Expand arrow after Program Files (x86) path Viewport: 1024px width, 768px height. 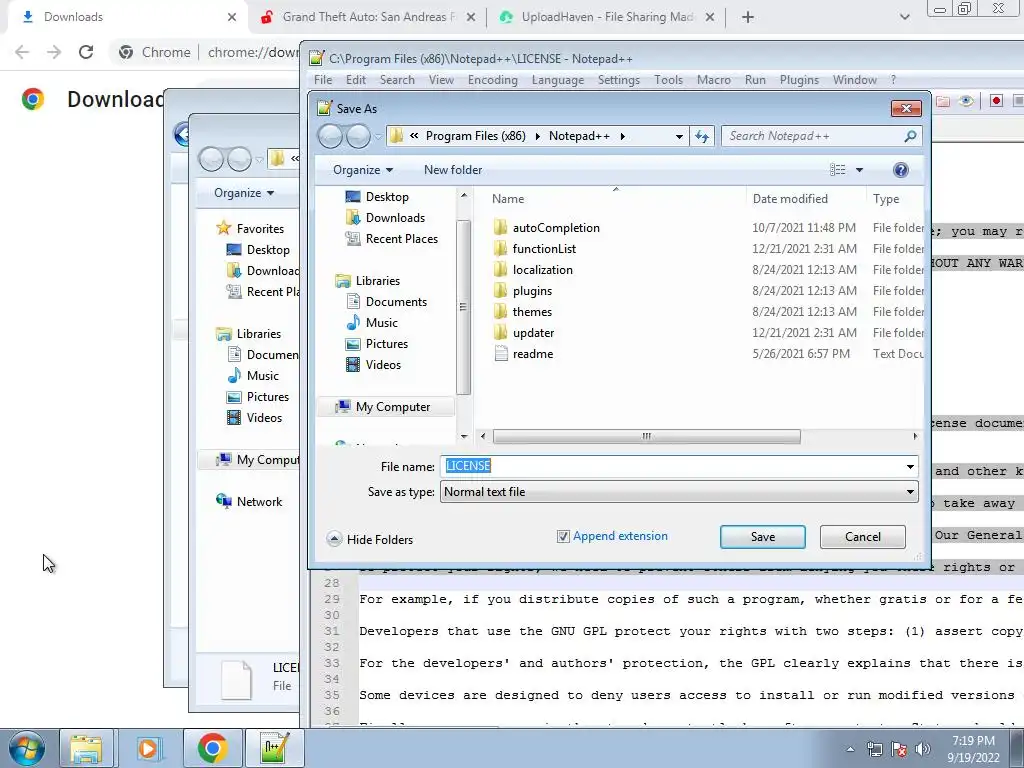(537, 136)
